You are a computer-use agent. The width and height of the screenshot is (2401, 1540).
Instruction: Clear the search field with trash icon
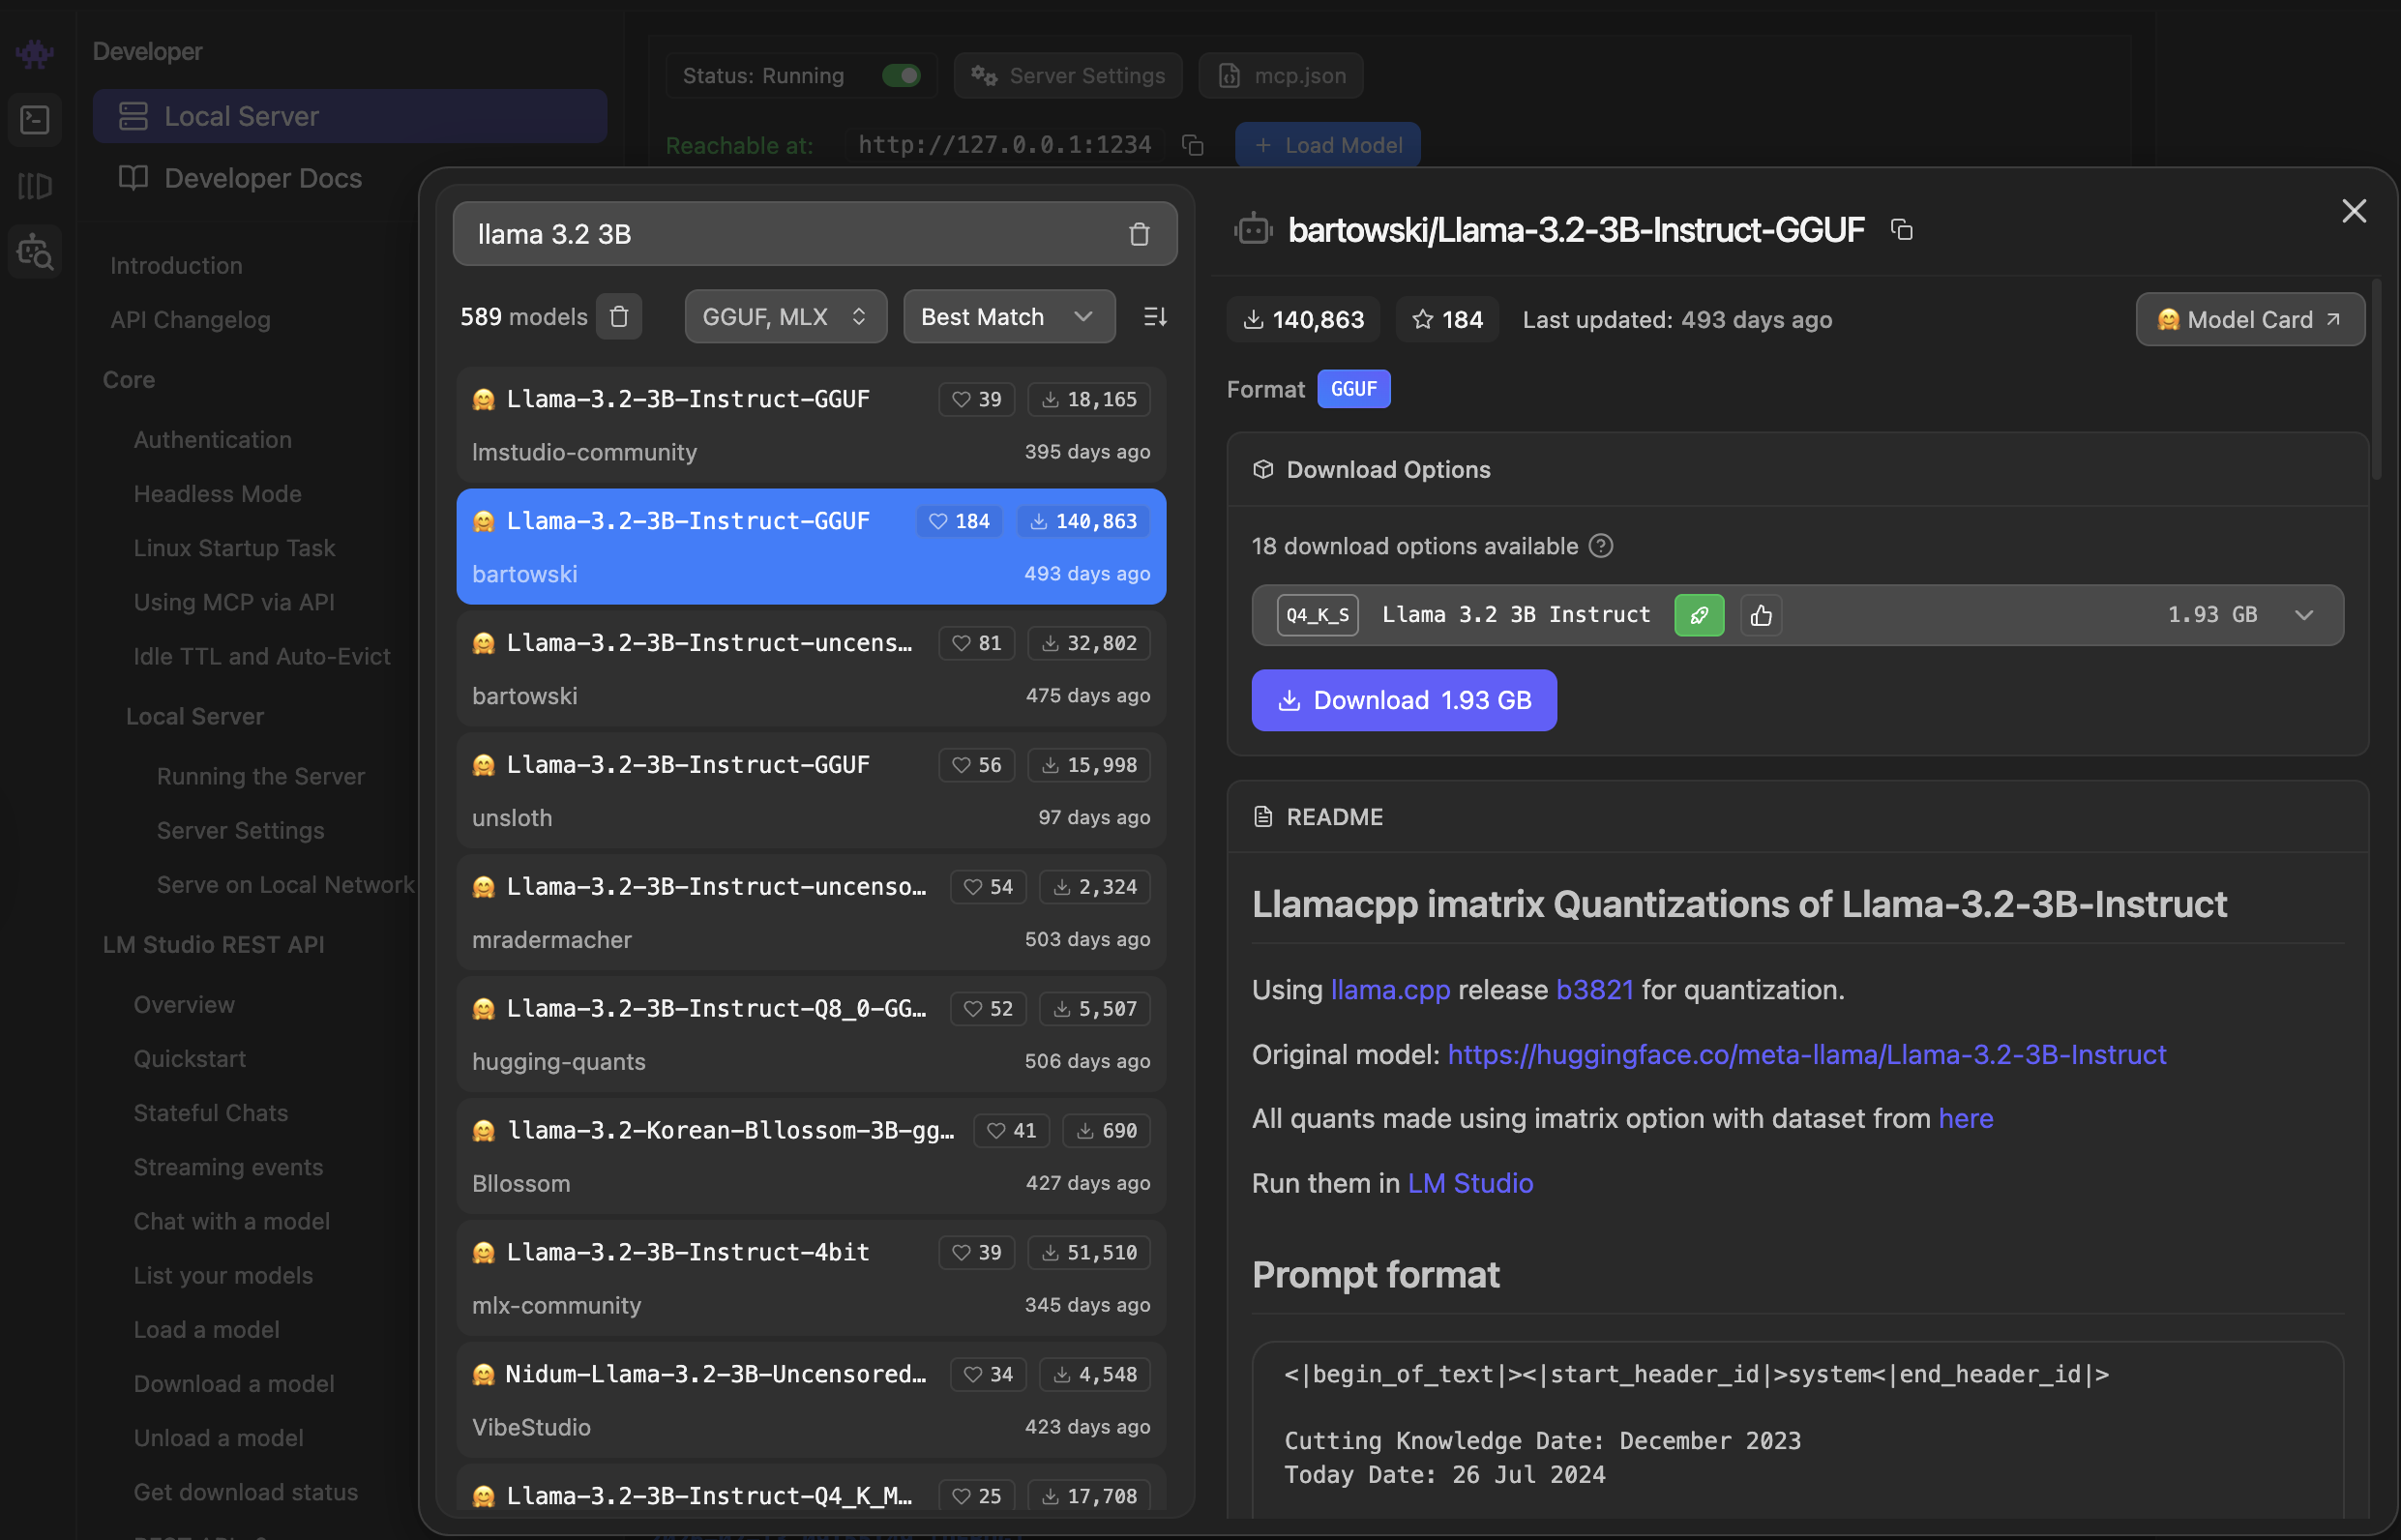1138,234
